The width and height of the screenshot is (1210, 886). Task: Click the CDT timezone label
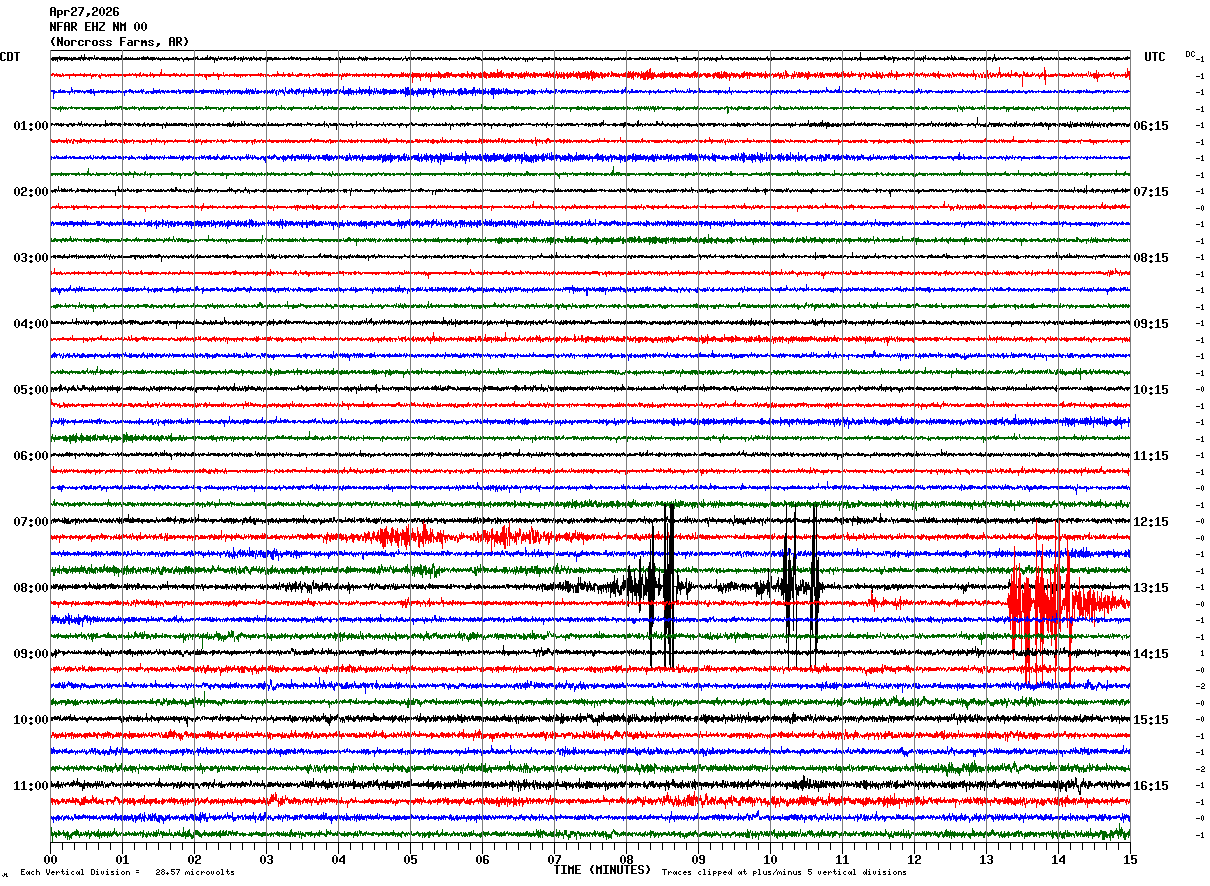tap(10, 57)
